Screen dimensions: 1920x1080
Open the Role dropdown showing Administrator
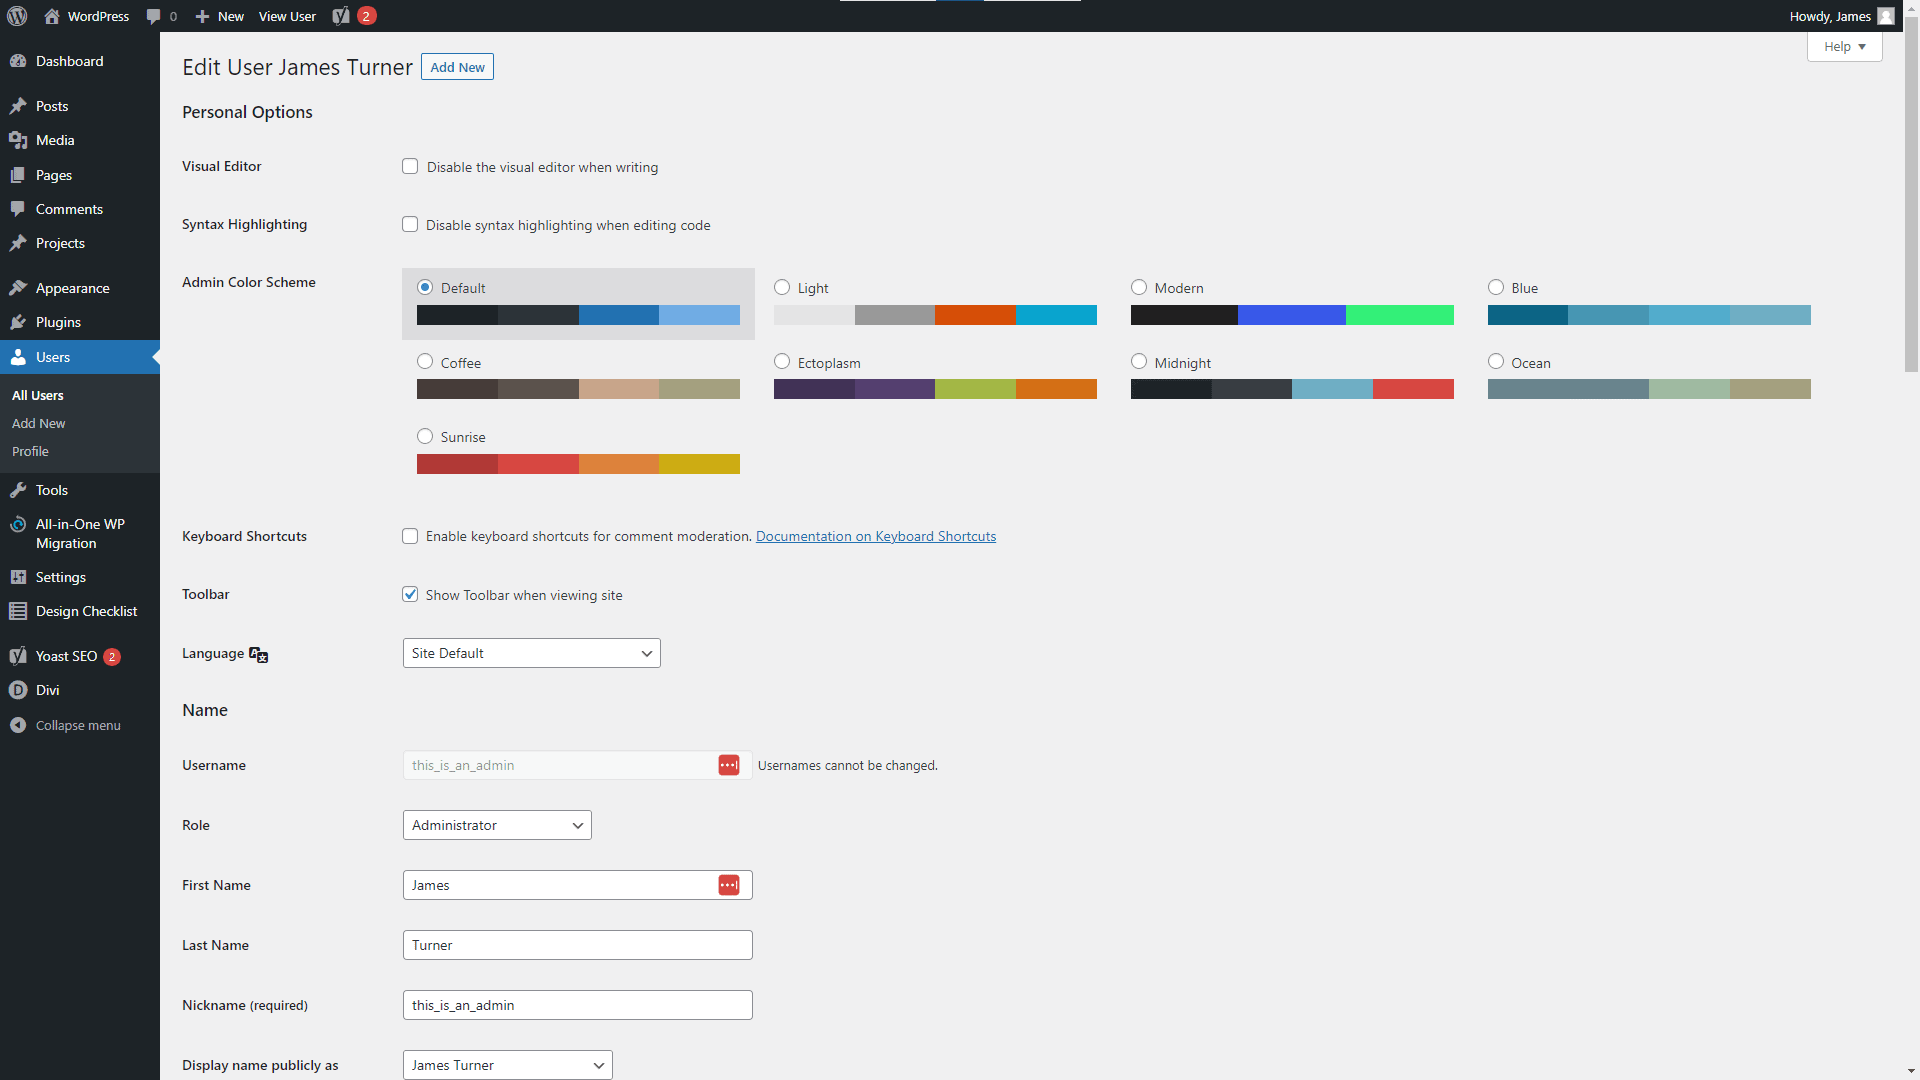coord(496,825)
